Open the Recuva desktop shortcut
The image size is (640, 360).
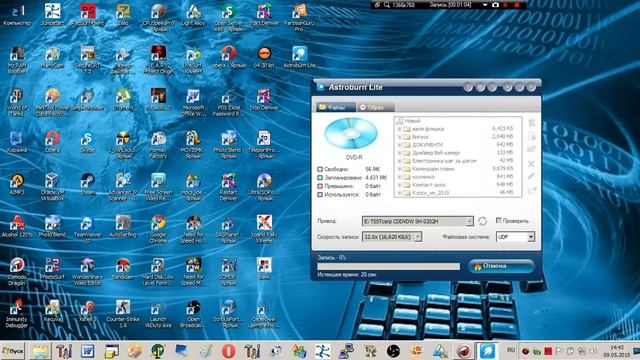click(x=52, y=311)
